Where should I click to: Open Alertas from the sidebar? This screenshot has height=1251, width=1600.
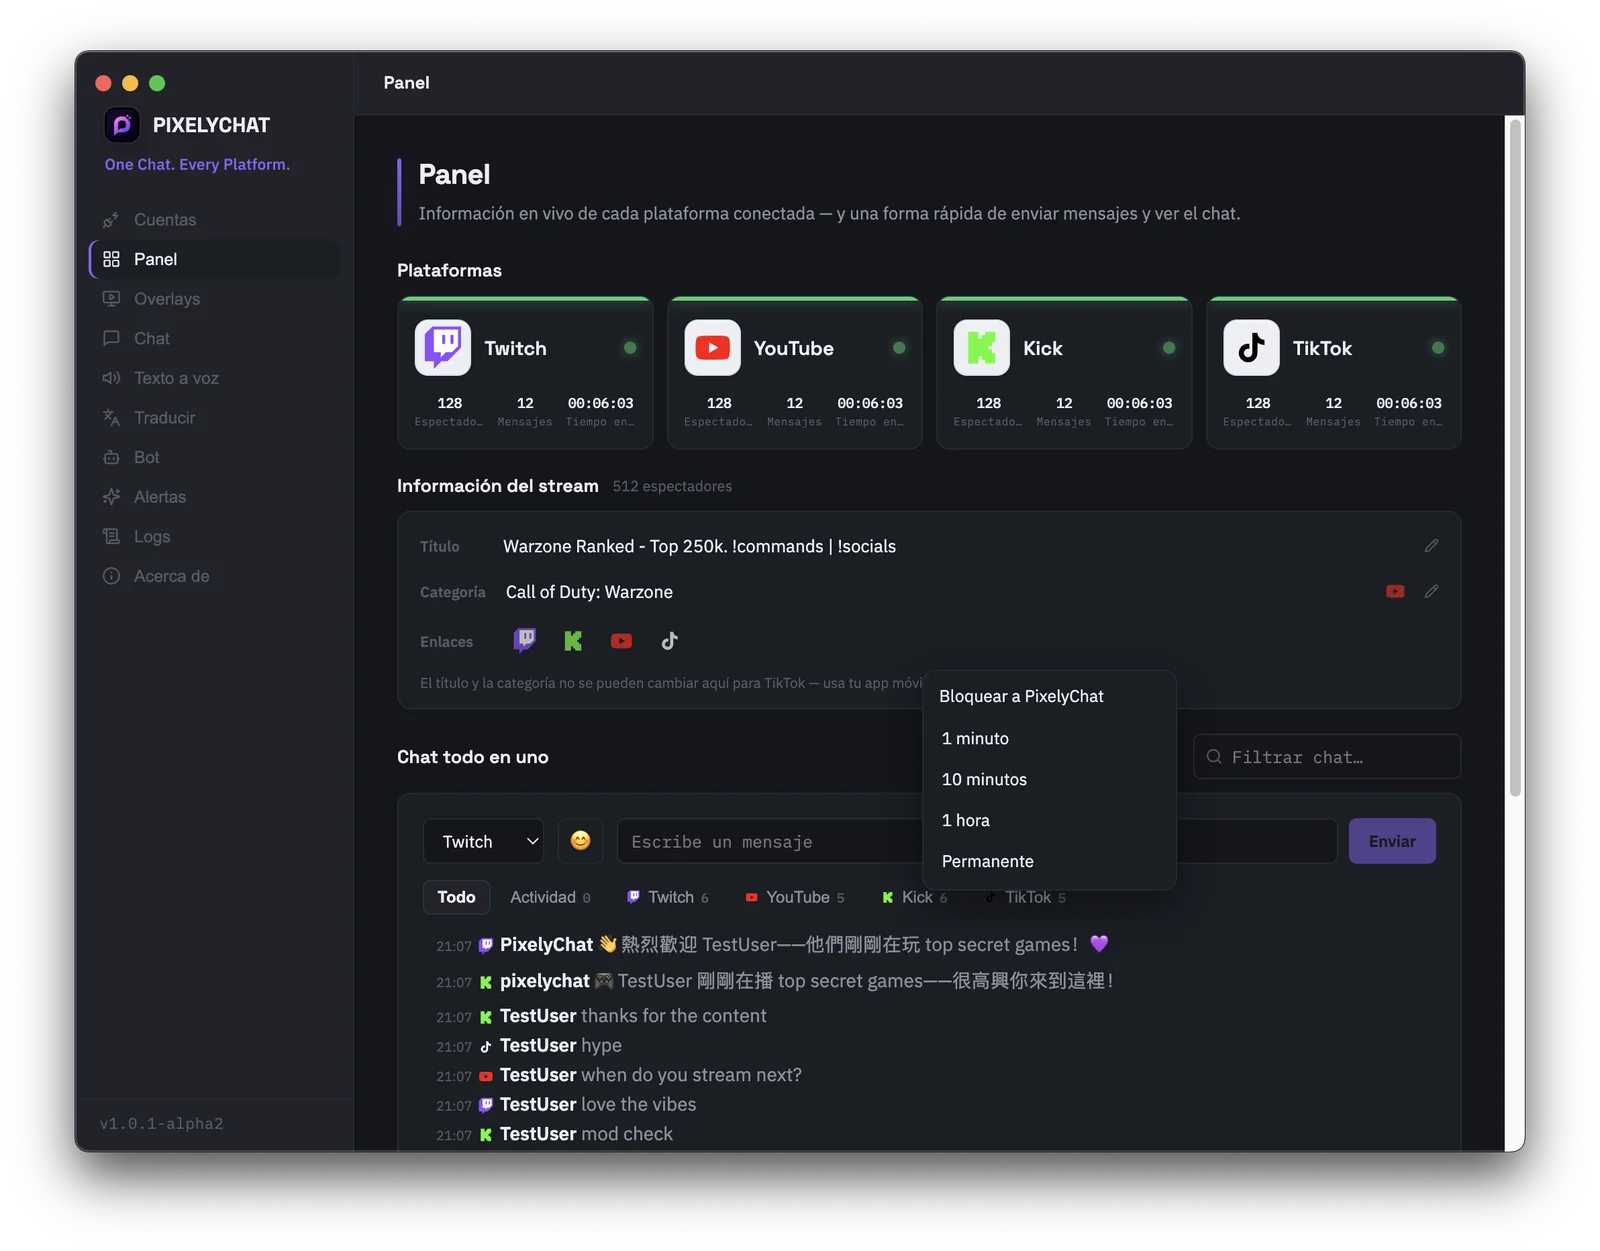(x=214, y=497)
